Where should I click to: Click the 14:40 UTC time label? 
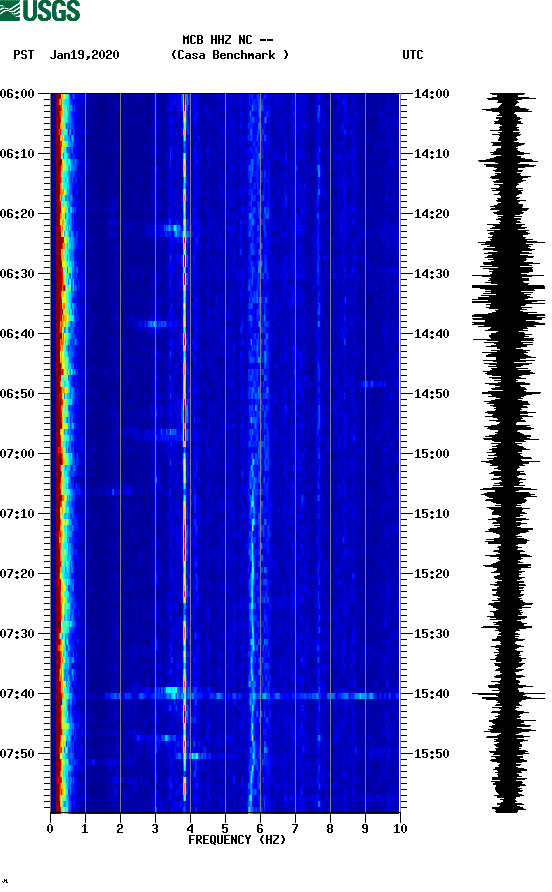(431, 334)
